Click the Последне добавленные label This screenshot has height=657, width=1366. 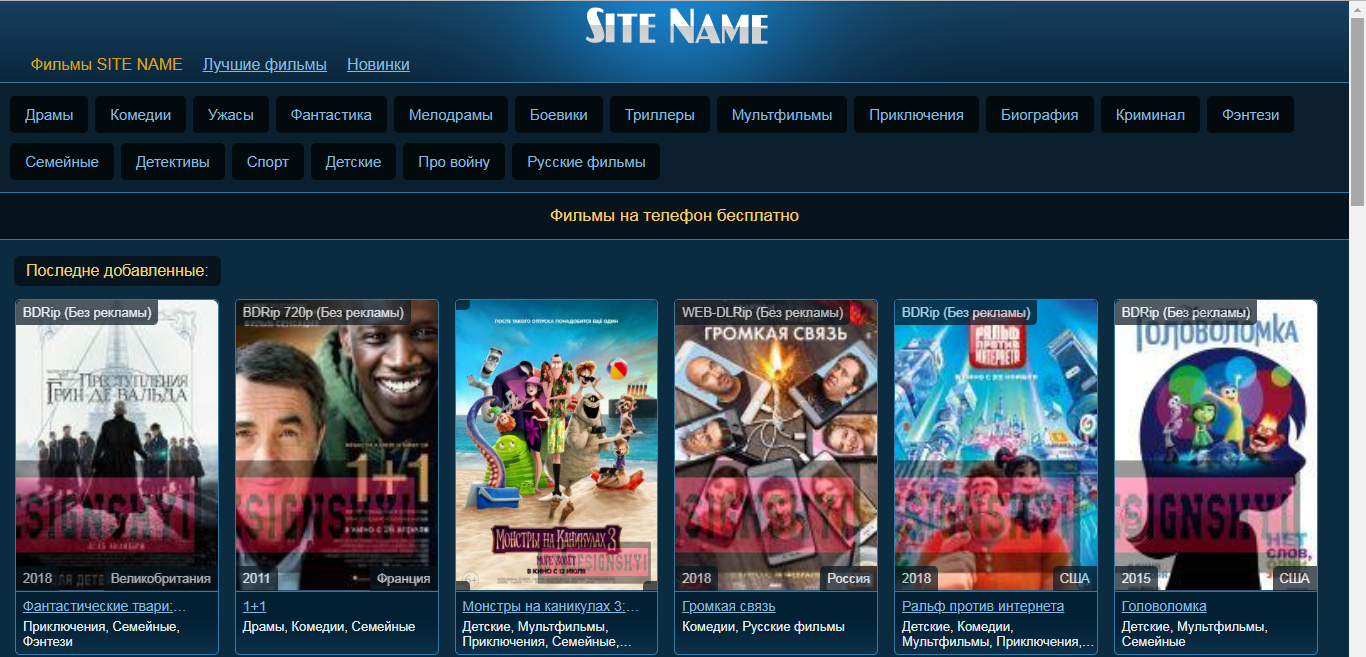pyautogui.click(x=117, y=271)
